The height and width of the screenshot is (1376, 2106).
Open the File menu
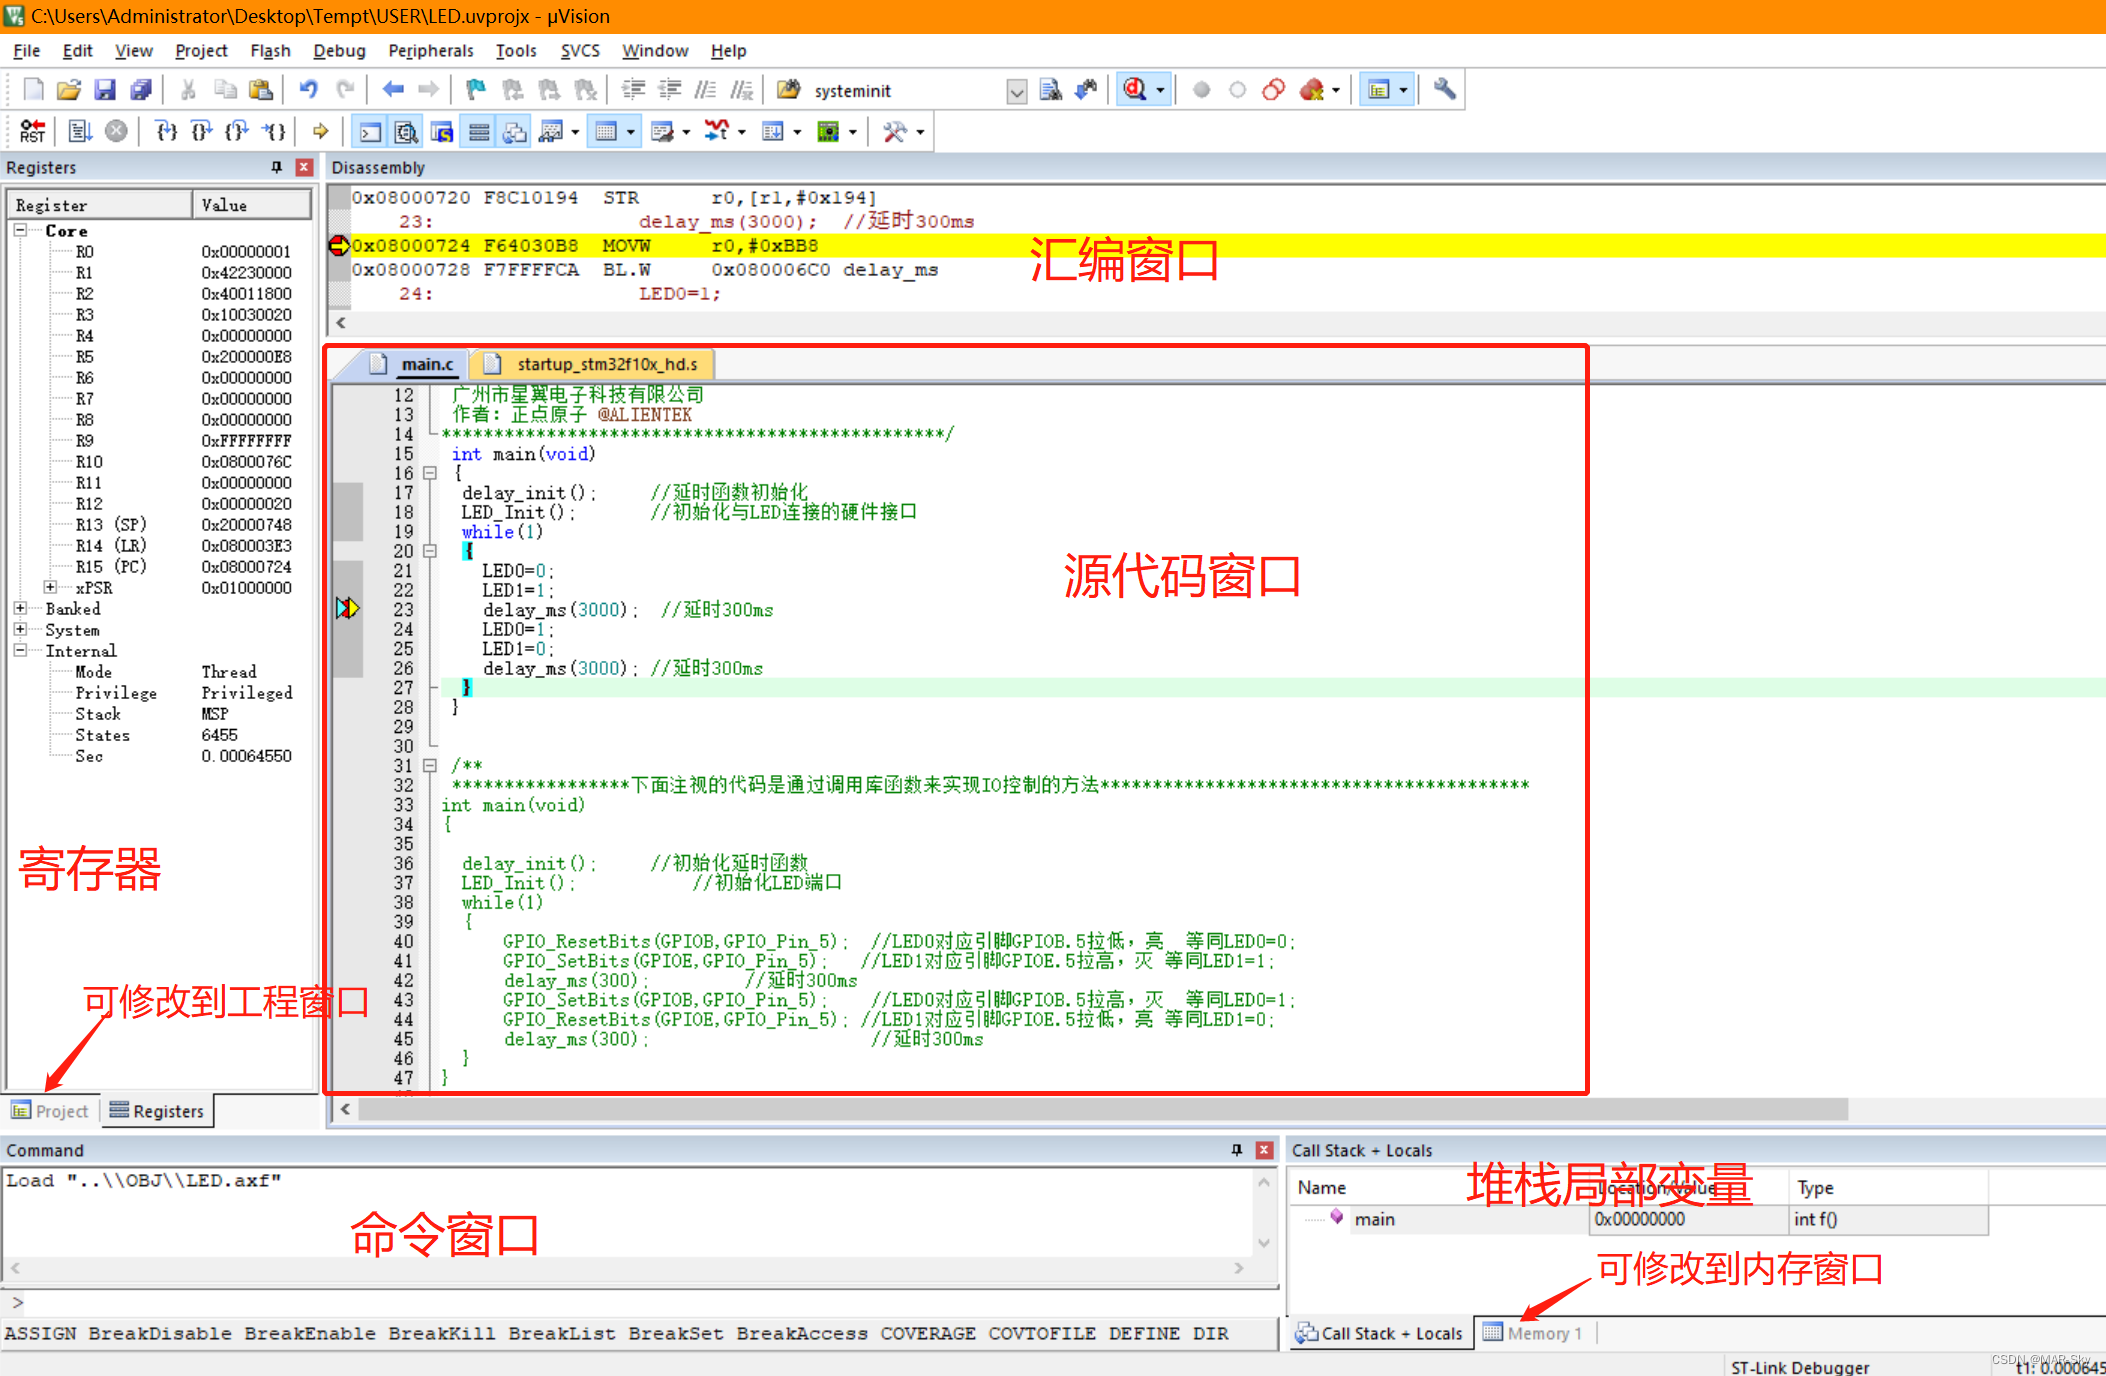27,51
